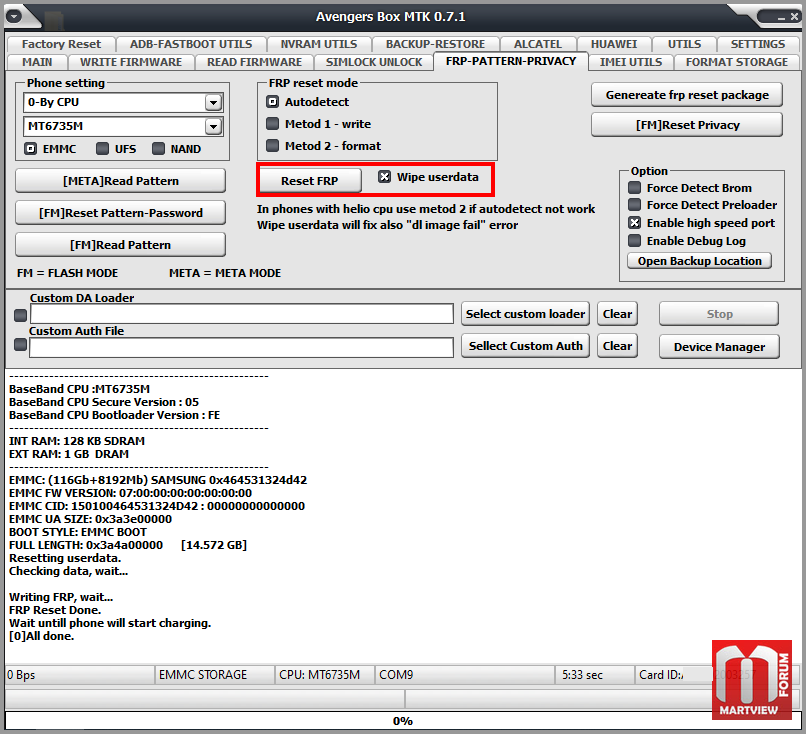Viewport: 806px width, 734px height.
Task: Click 'BOOT STYLE: EMMC BOOT' log line
Action: [x=78, y=532]
